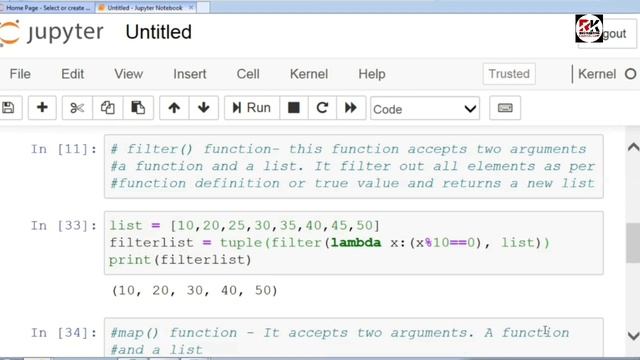
Task: Rename the notebook titled Untitled
Action: pyautogui.click(x=159, y=32)
